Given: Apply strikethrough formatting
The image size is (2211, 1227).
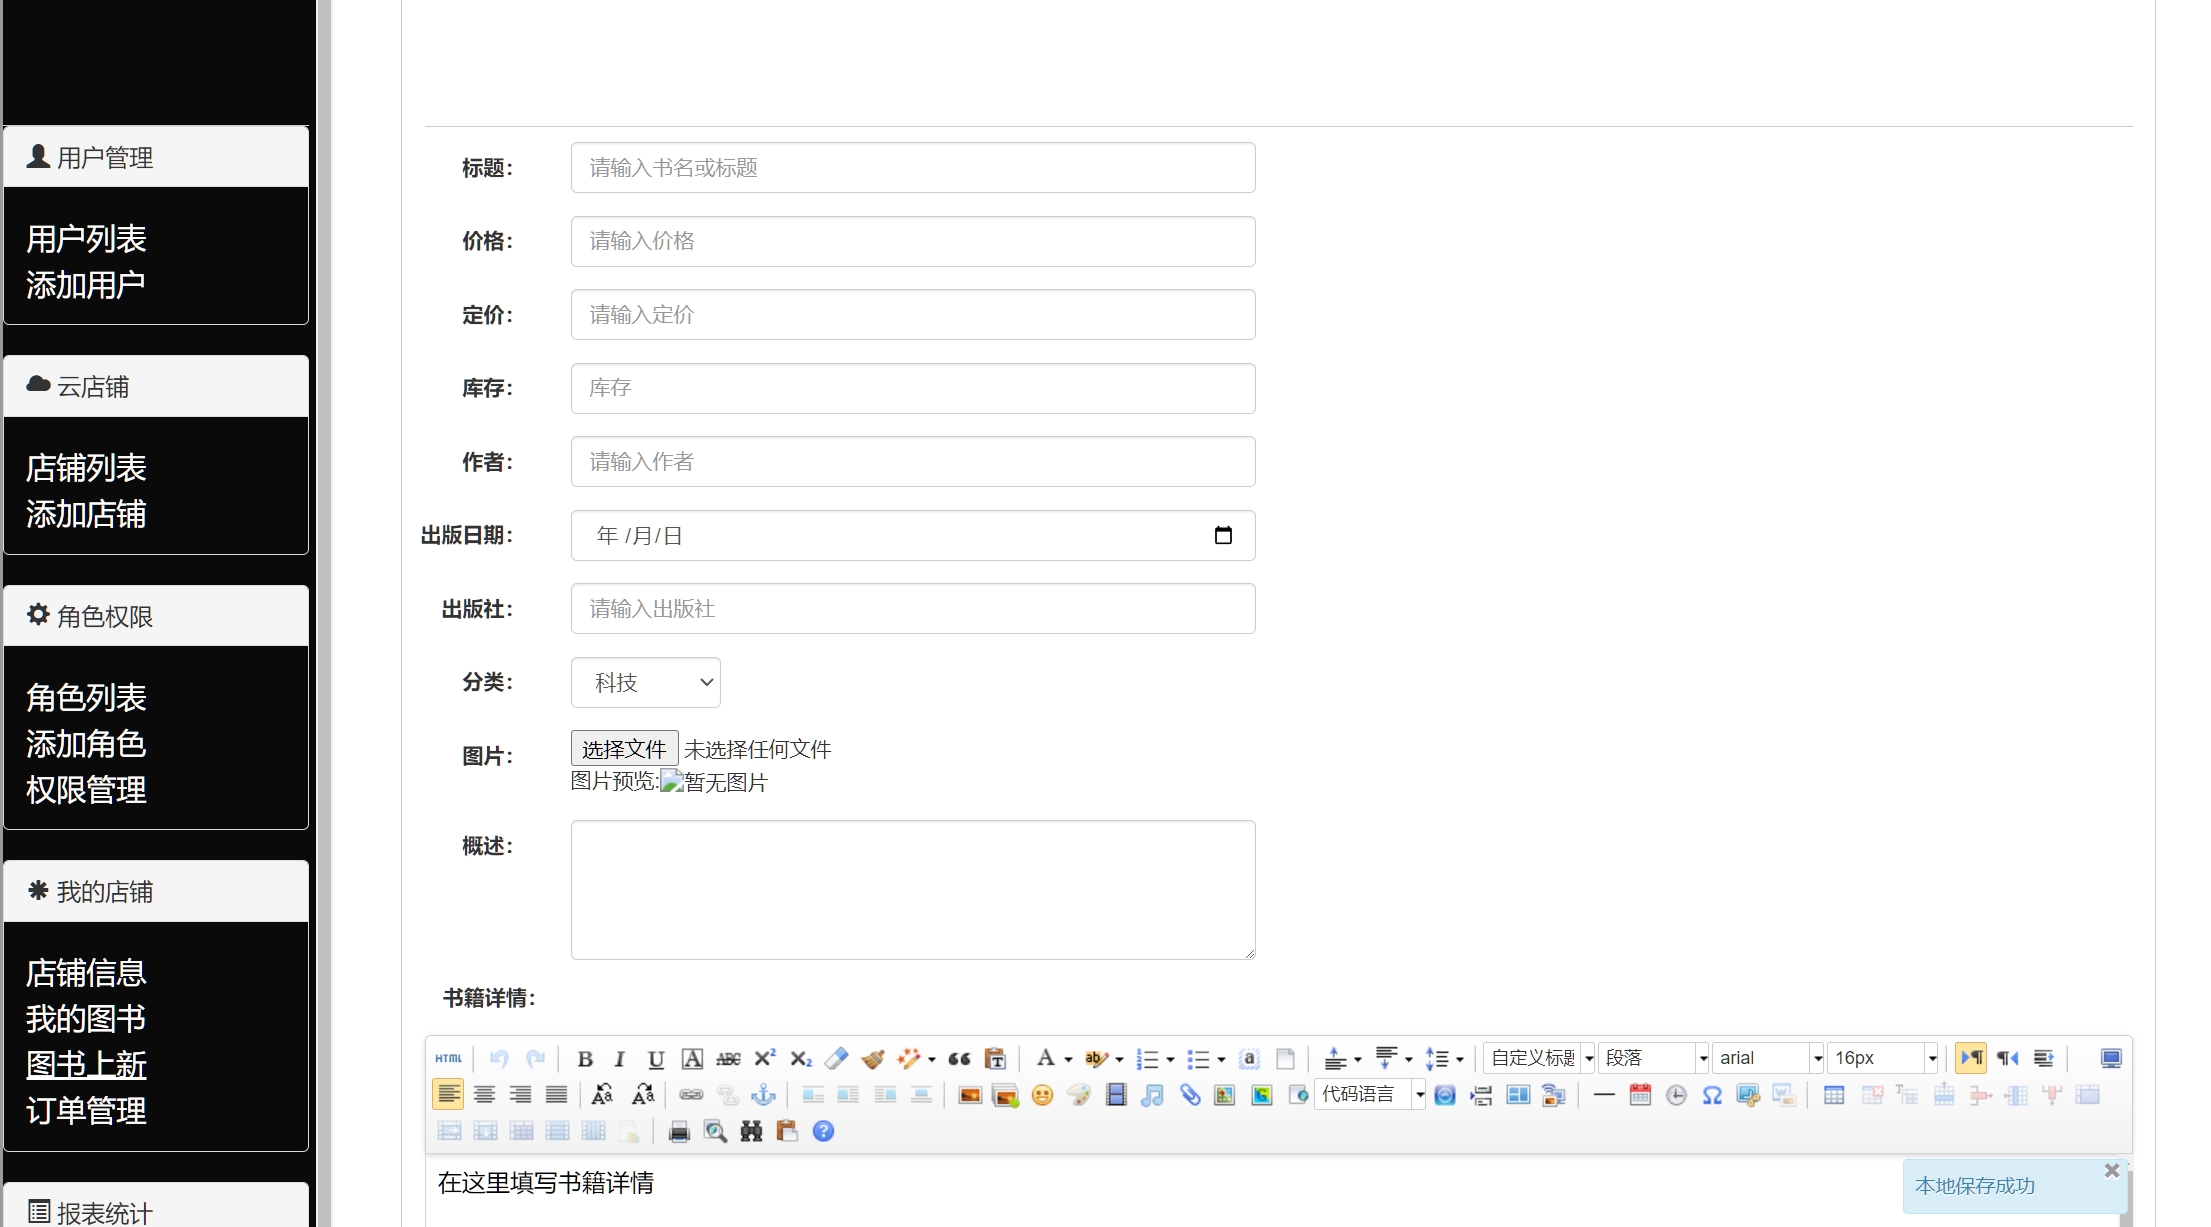Looking at the screenshot, I should point(728,1058).
